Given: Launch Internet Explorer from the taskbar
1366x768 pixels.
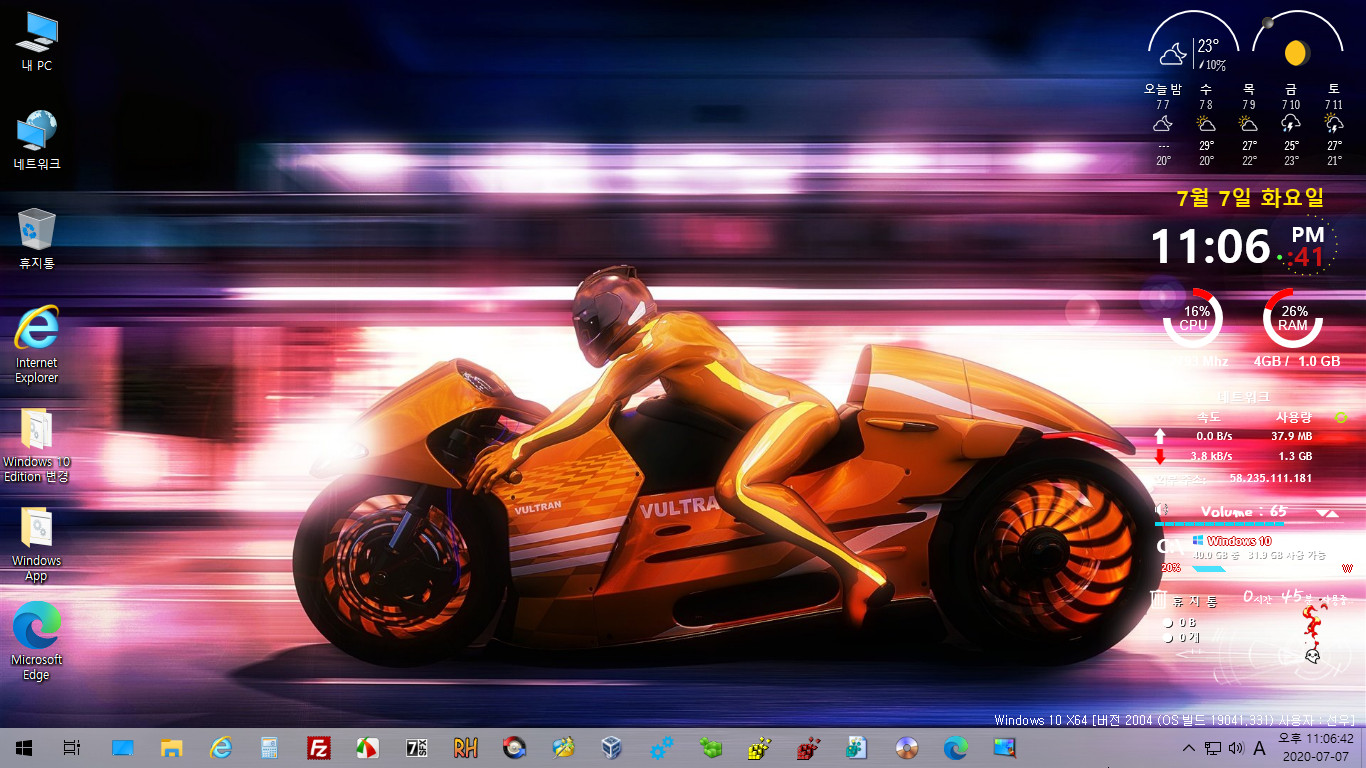Looking at the screenshot, I should tap(220, 747).
